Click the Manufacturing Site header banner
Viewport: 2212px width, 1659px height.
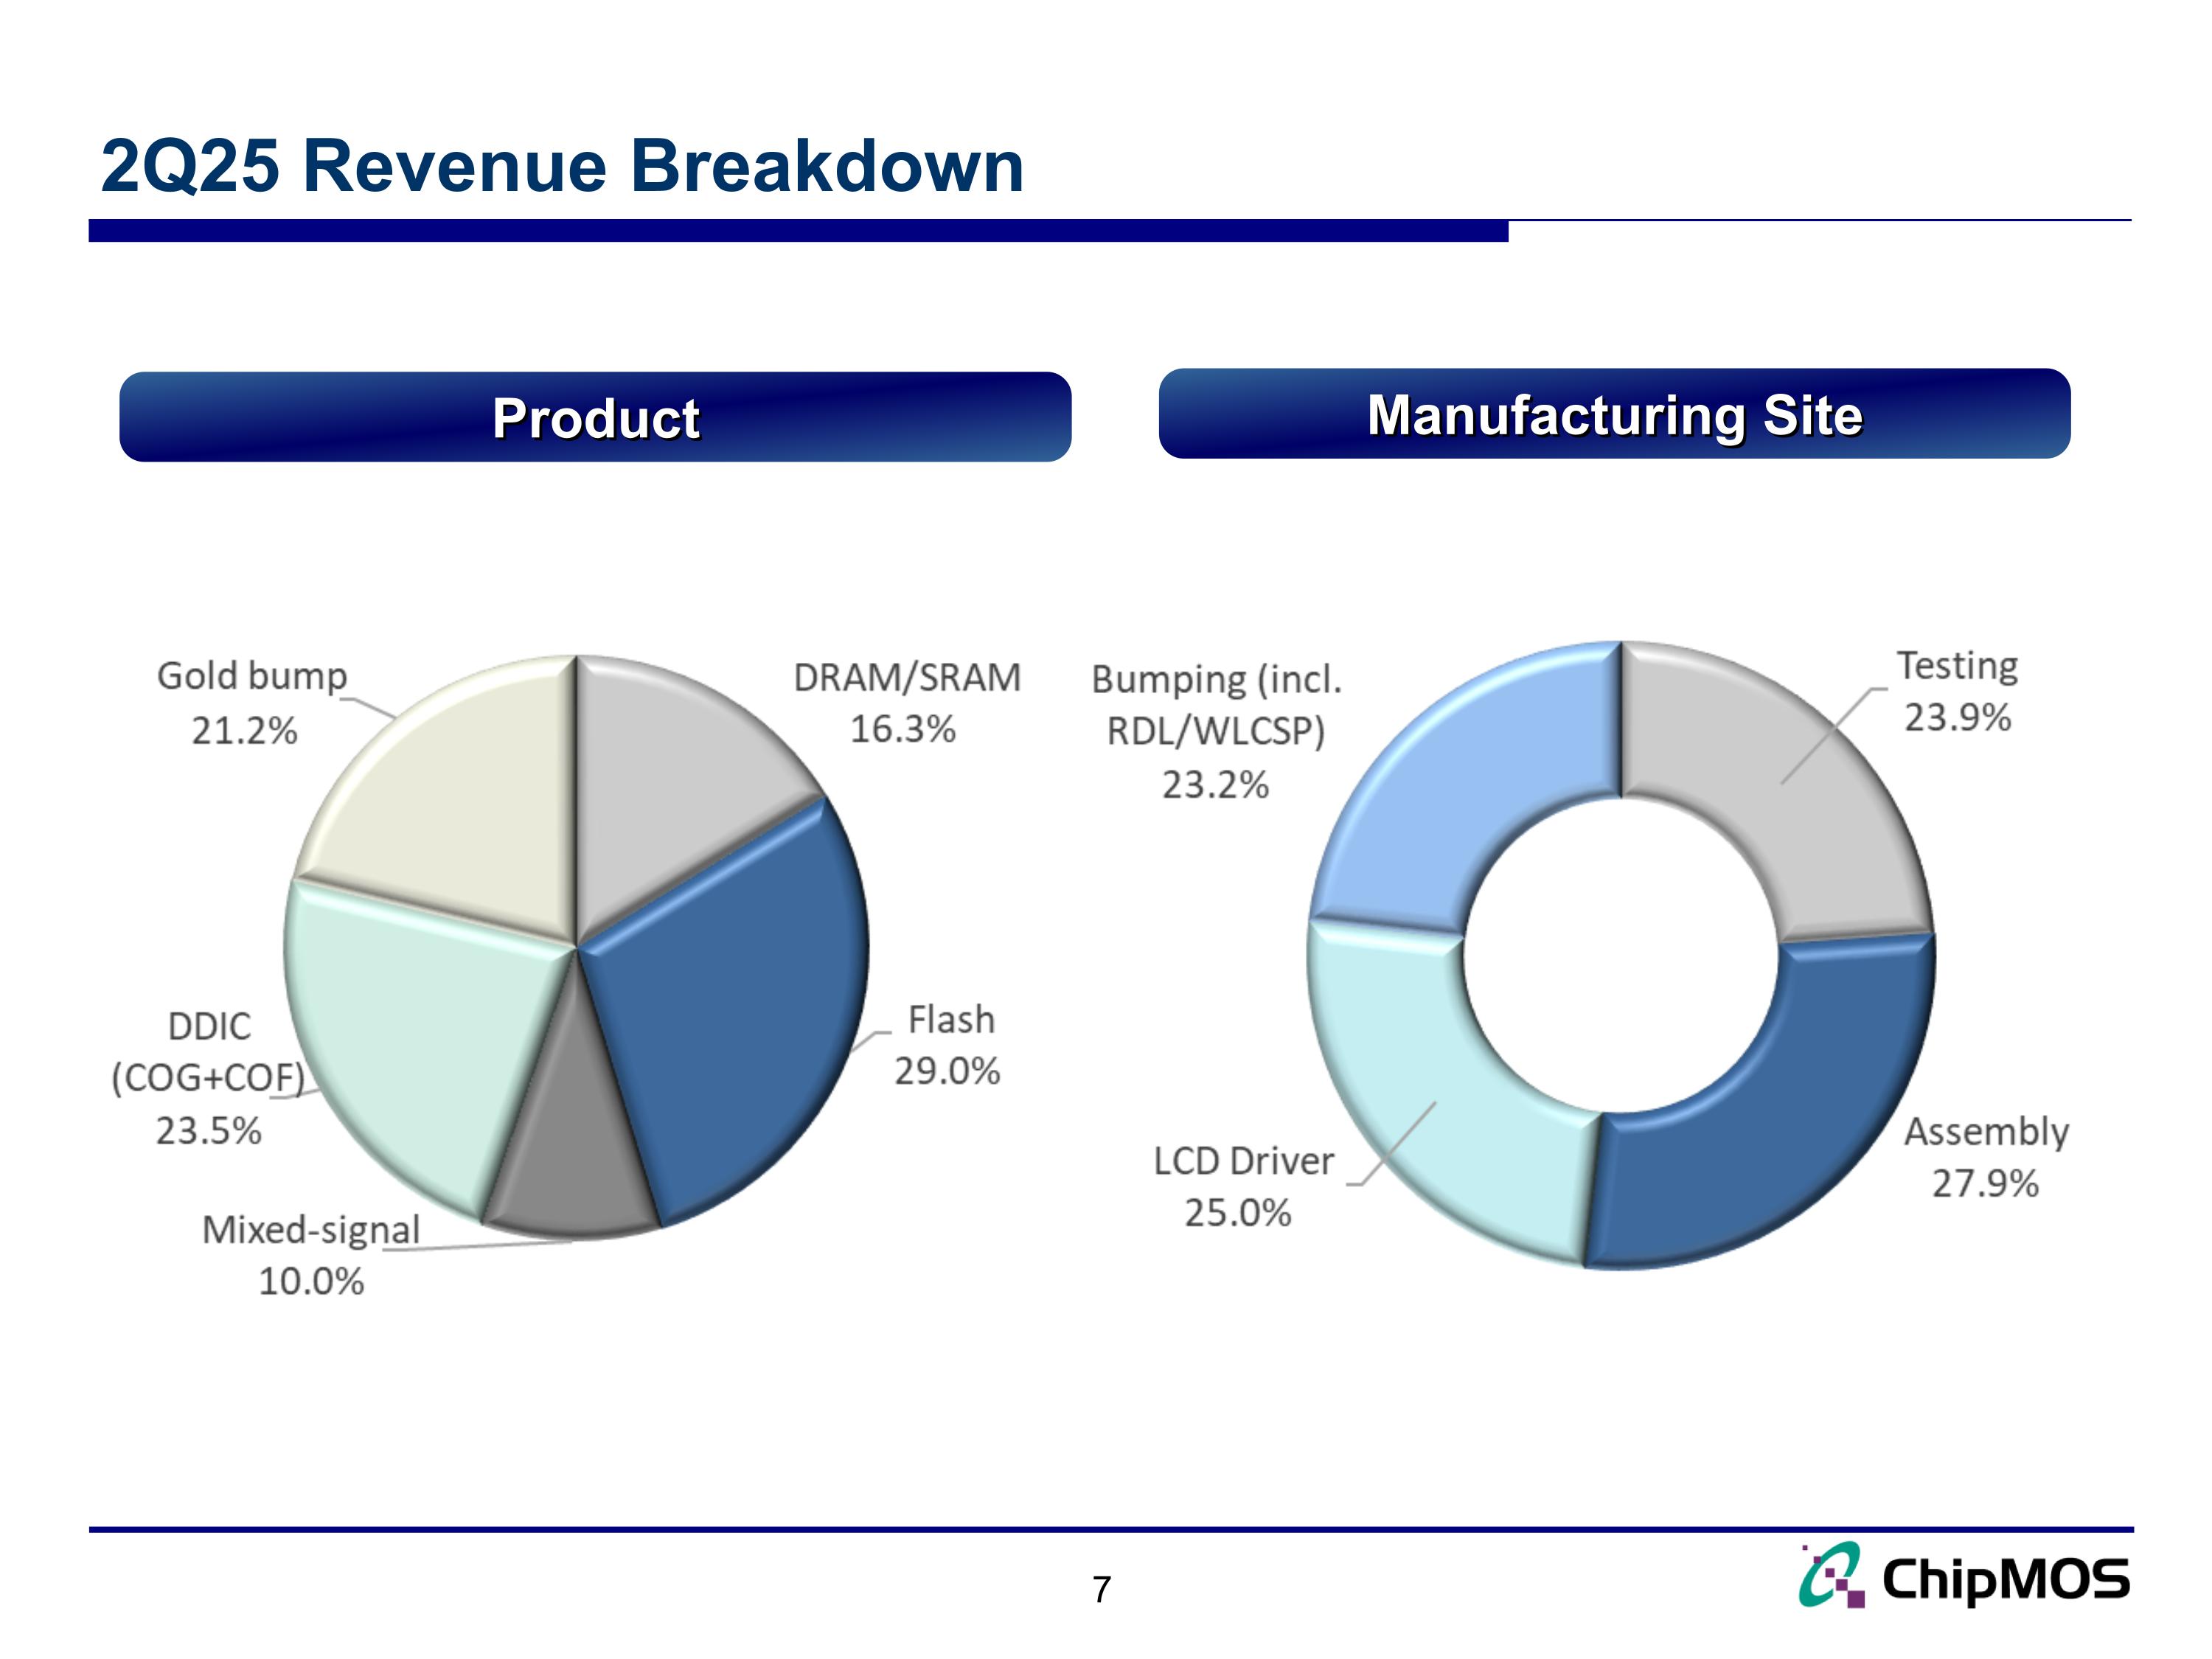pos(1614,414)
